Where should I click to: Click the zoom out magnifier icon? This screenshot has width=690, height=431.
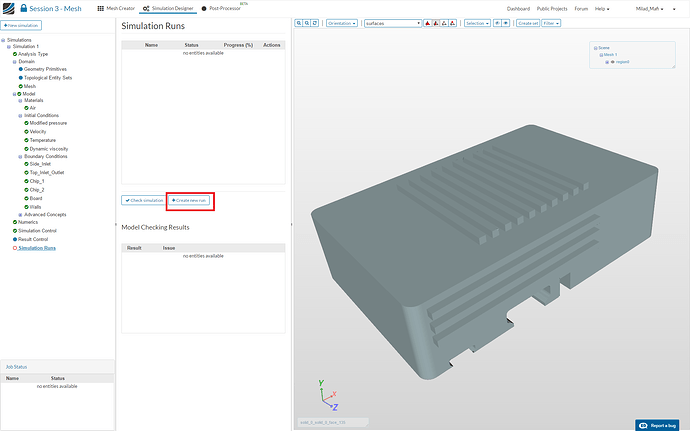coord(307,23)
